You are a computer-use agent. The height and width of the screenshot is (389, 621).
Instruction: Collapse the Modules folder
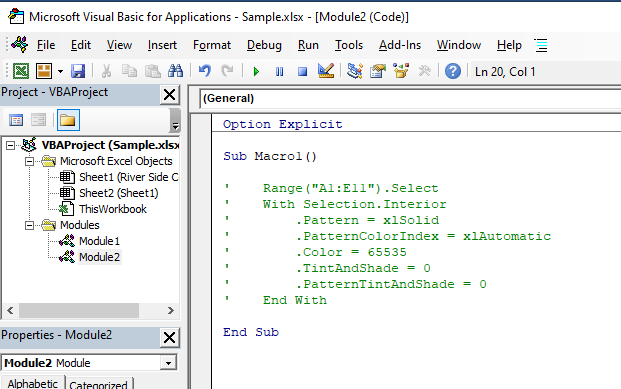point(29,225)
